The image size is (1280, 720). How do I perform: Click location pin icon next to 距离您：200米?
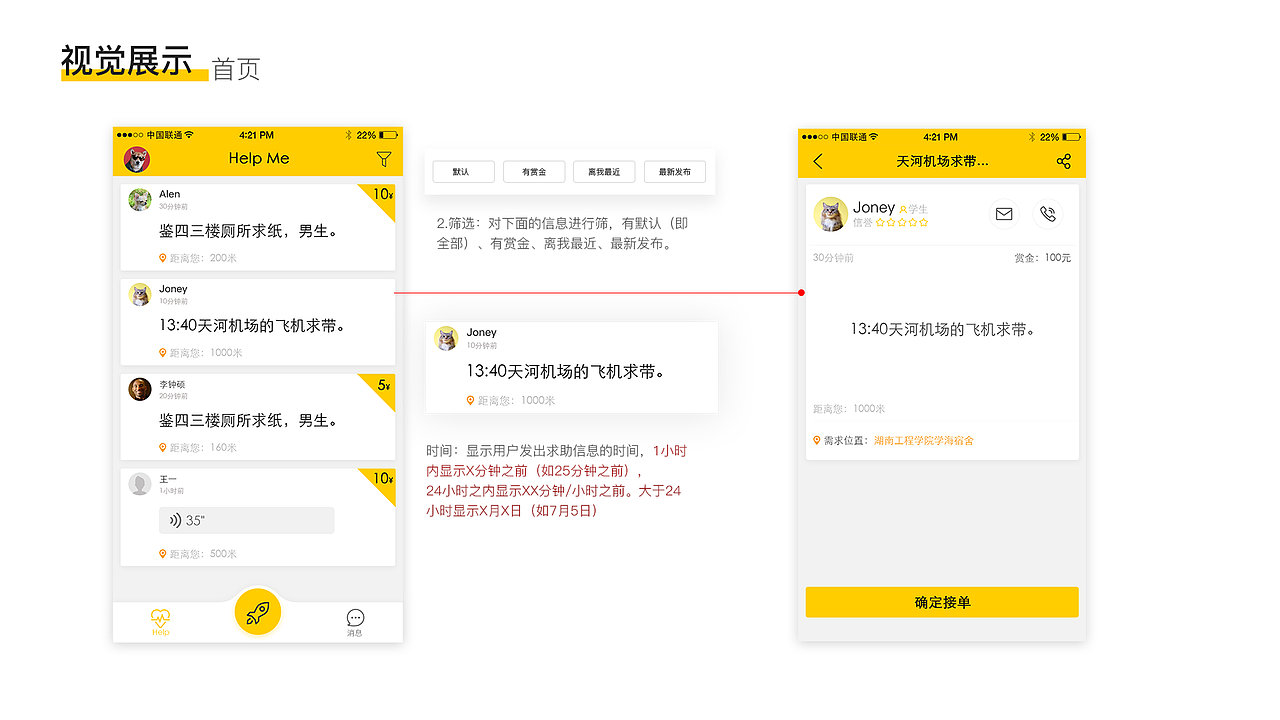click(163, 258)
